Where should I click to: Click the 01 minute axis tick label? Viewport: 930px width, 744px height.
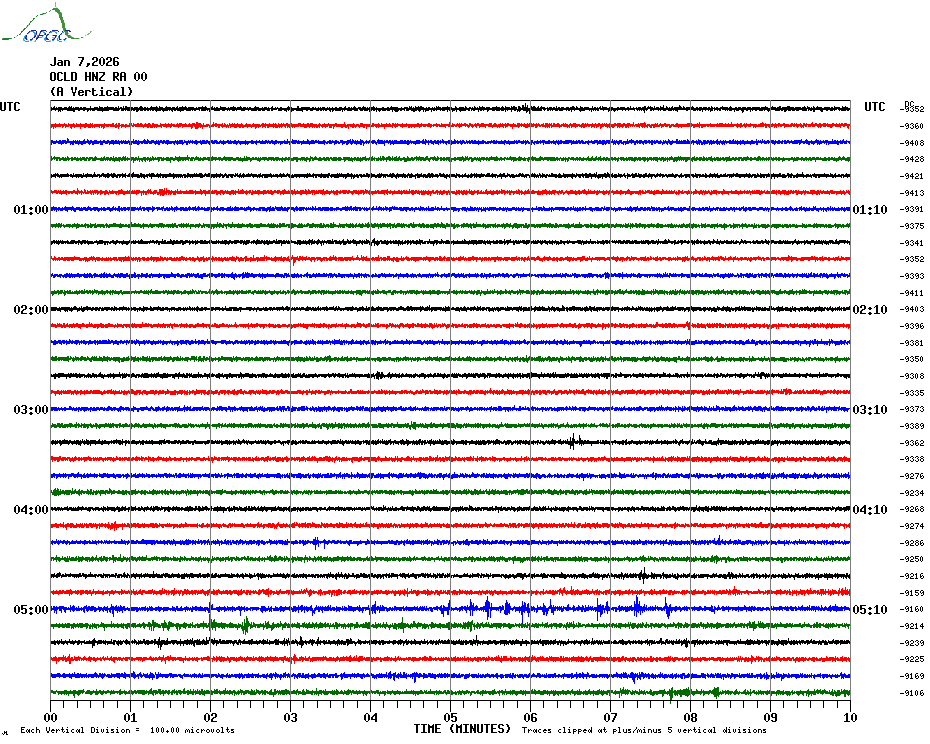(x=130, y=717)
